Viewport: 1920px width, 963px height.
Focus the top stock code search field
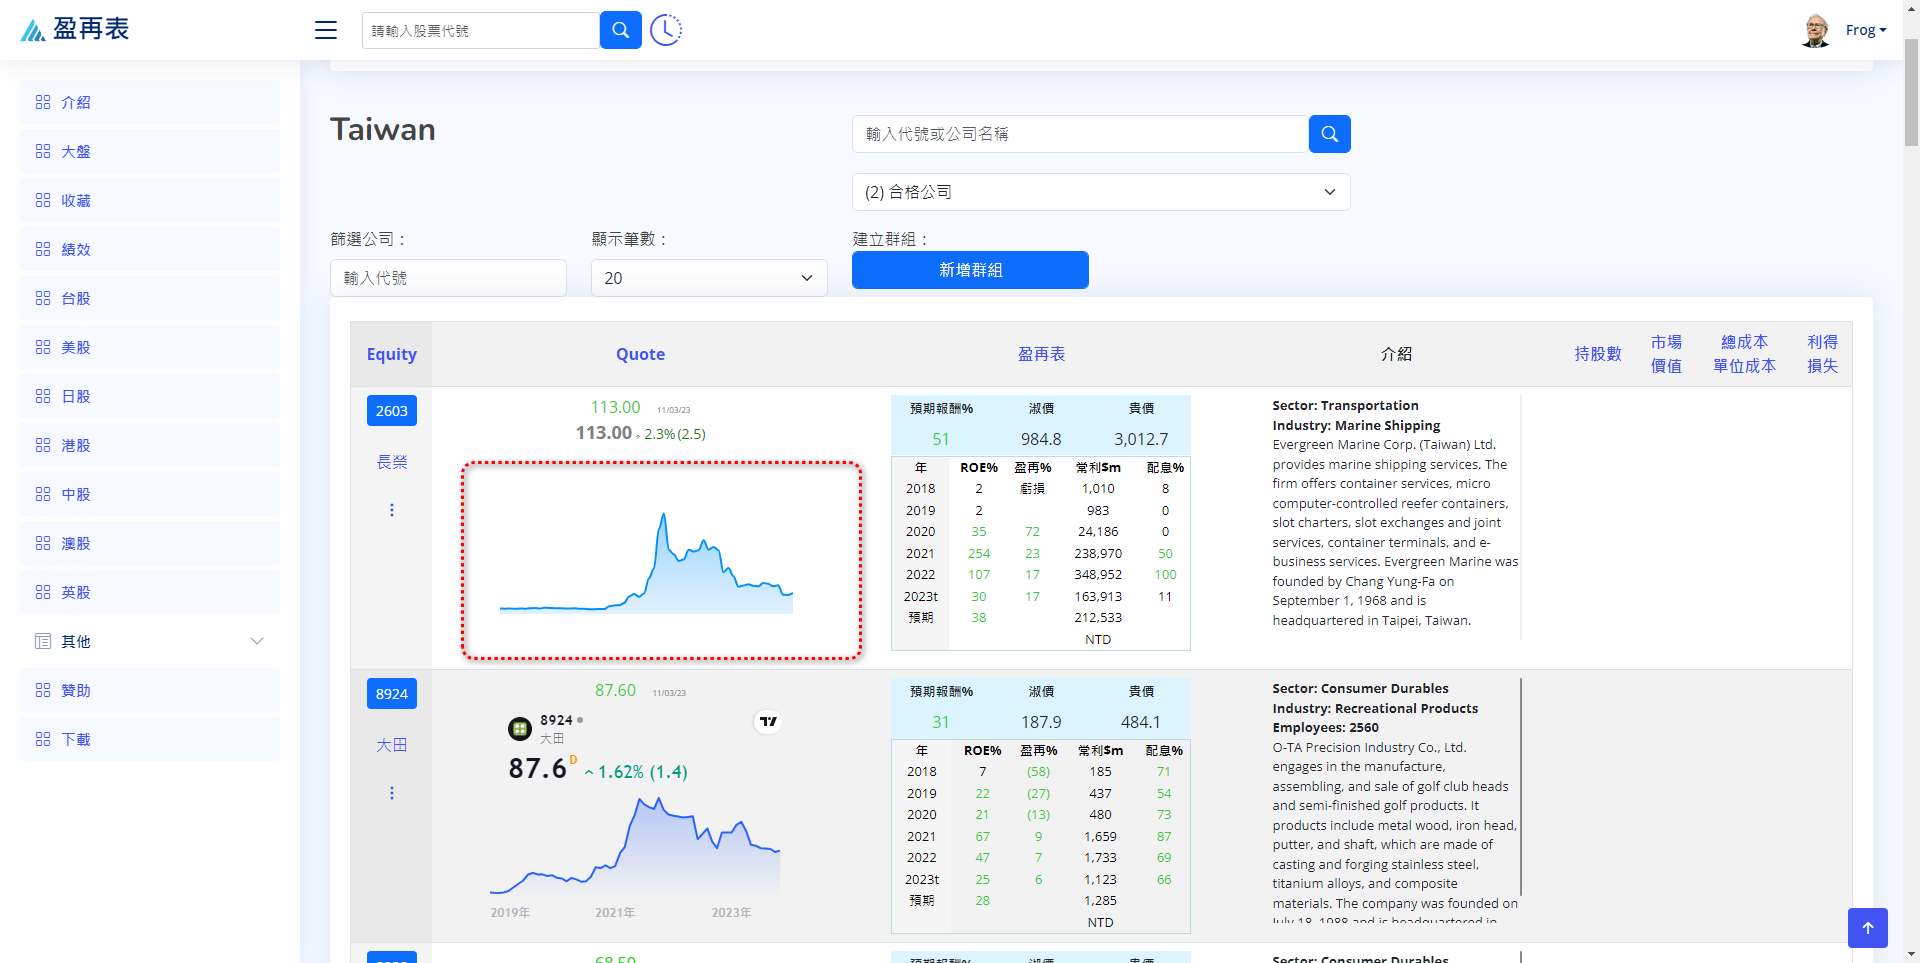point(481,30)
